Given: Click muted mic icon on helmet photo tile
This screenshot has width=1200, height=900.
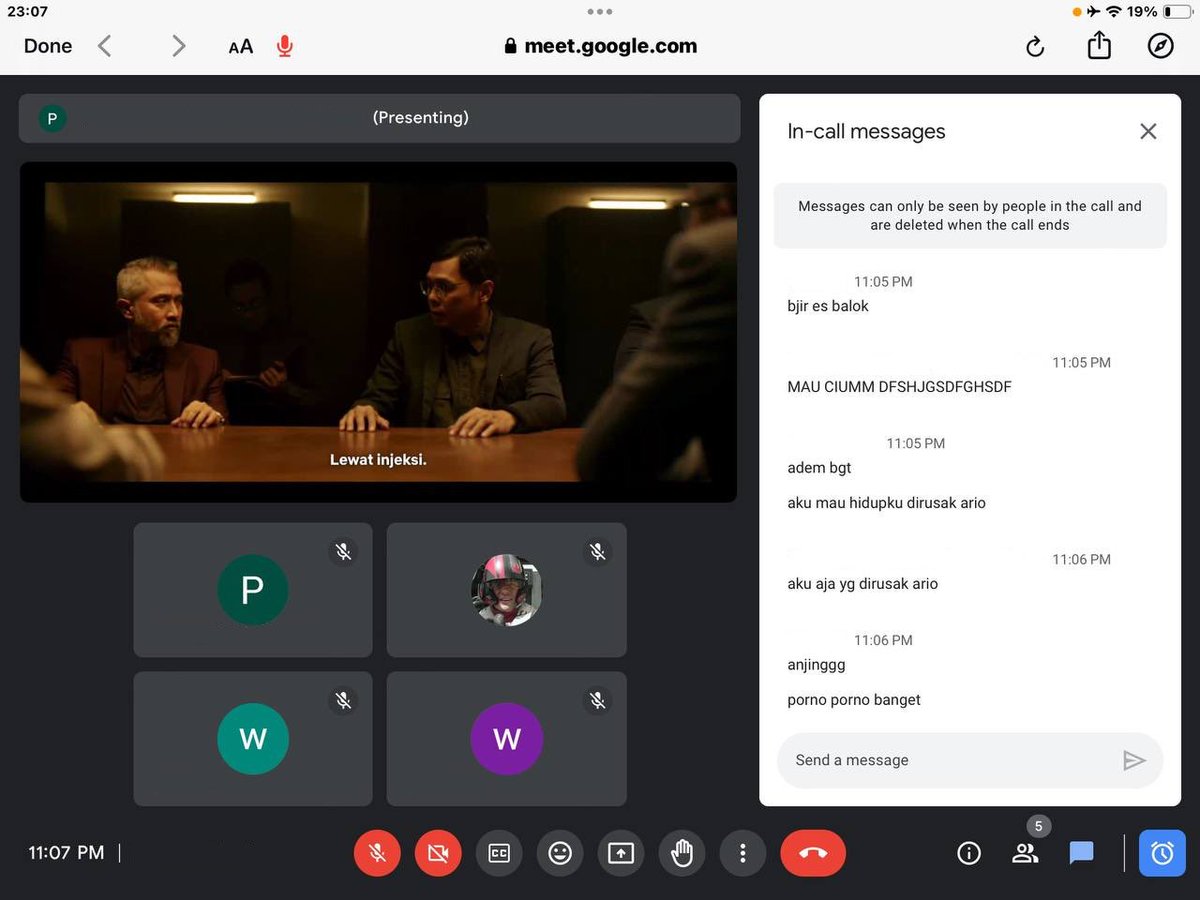Looking at the screenshot, I should coord(598,551).
